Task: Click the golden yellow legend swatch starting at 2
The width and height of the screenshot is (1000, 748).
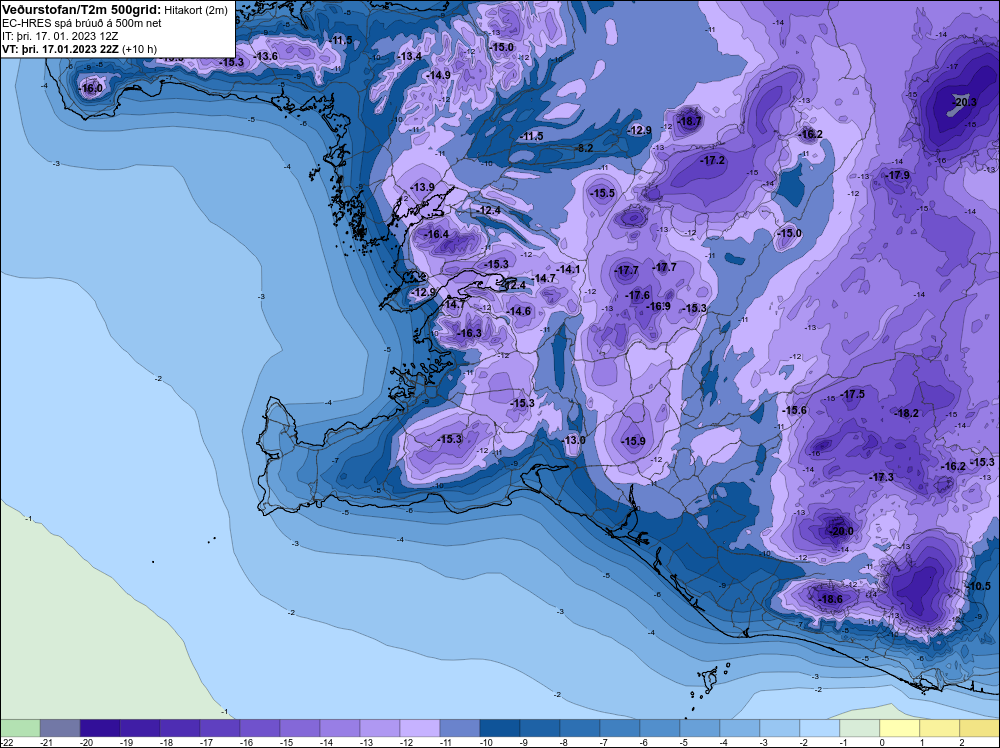Action: (980, 728)
